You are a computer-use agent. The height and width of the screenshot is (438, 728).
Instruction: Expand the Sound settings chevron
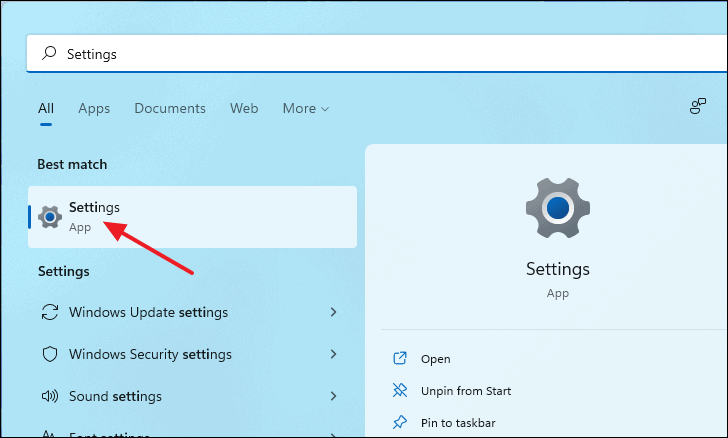point(333,396)
